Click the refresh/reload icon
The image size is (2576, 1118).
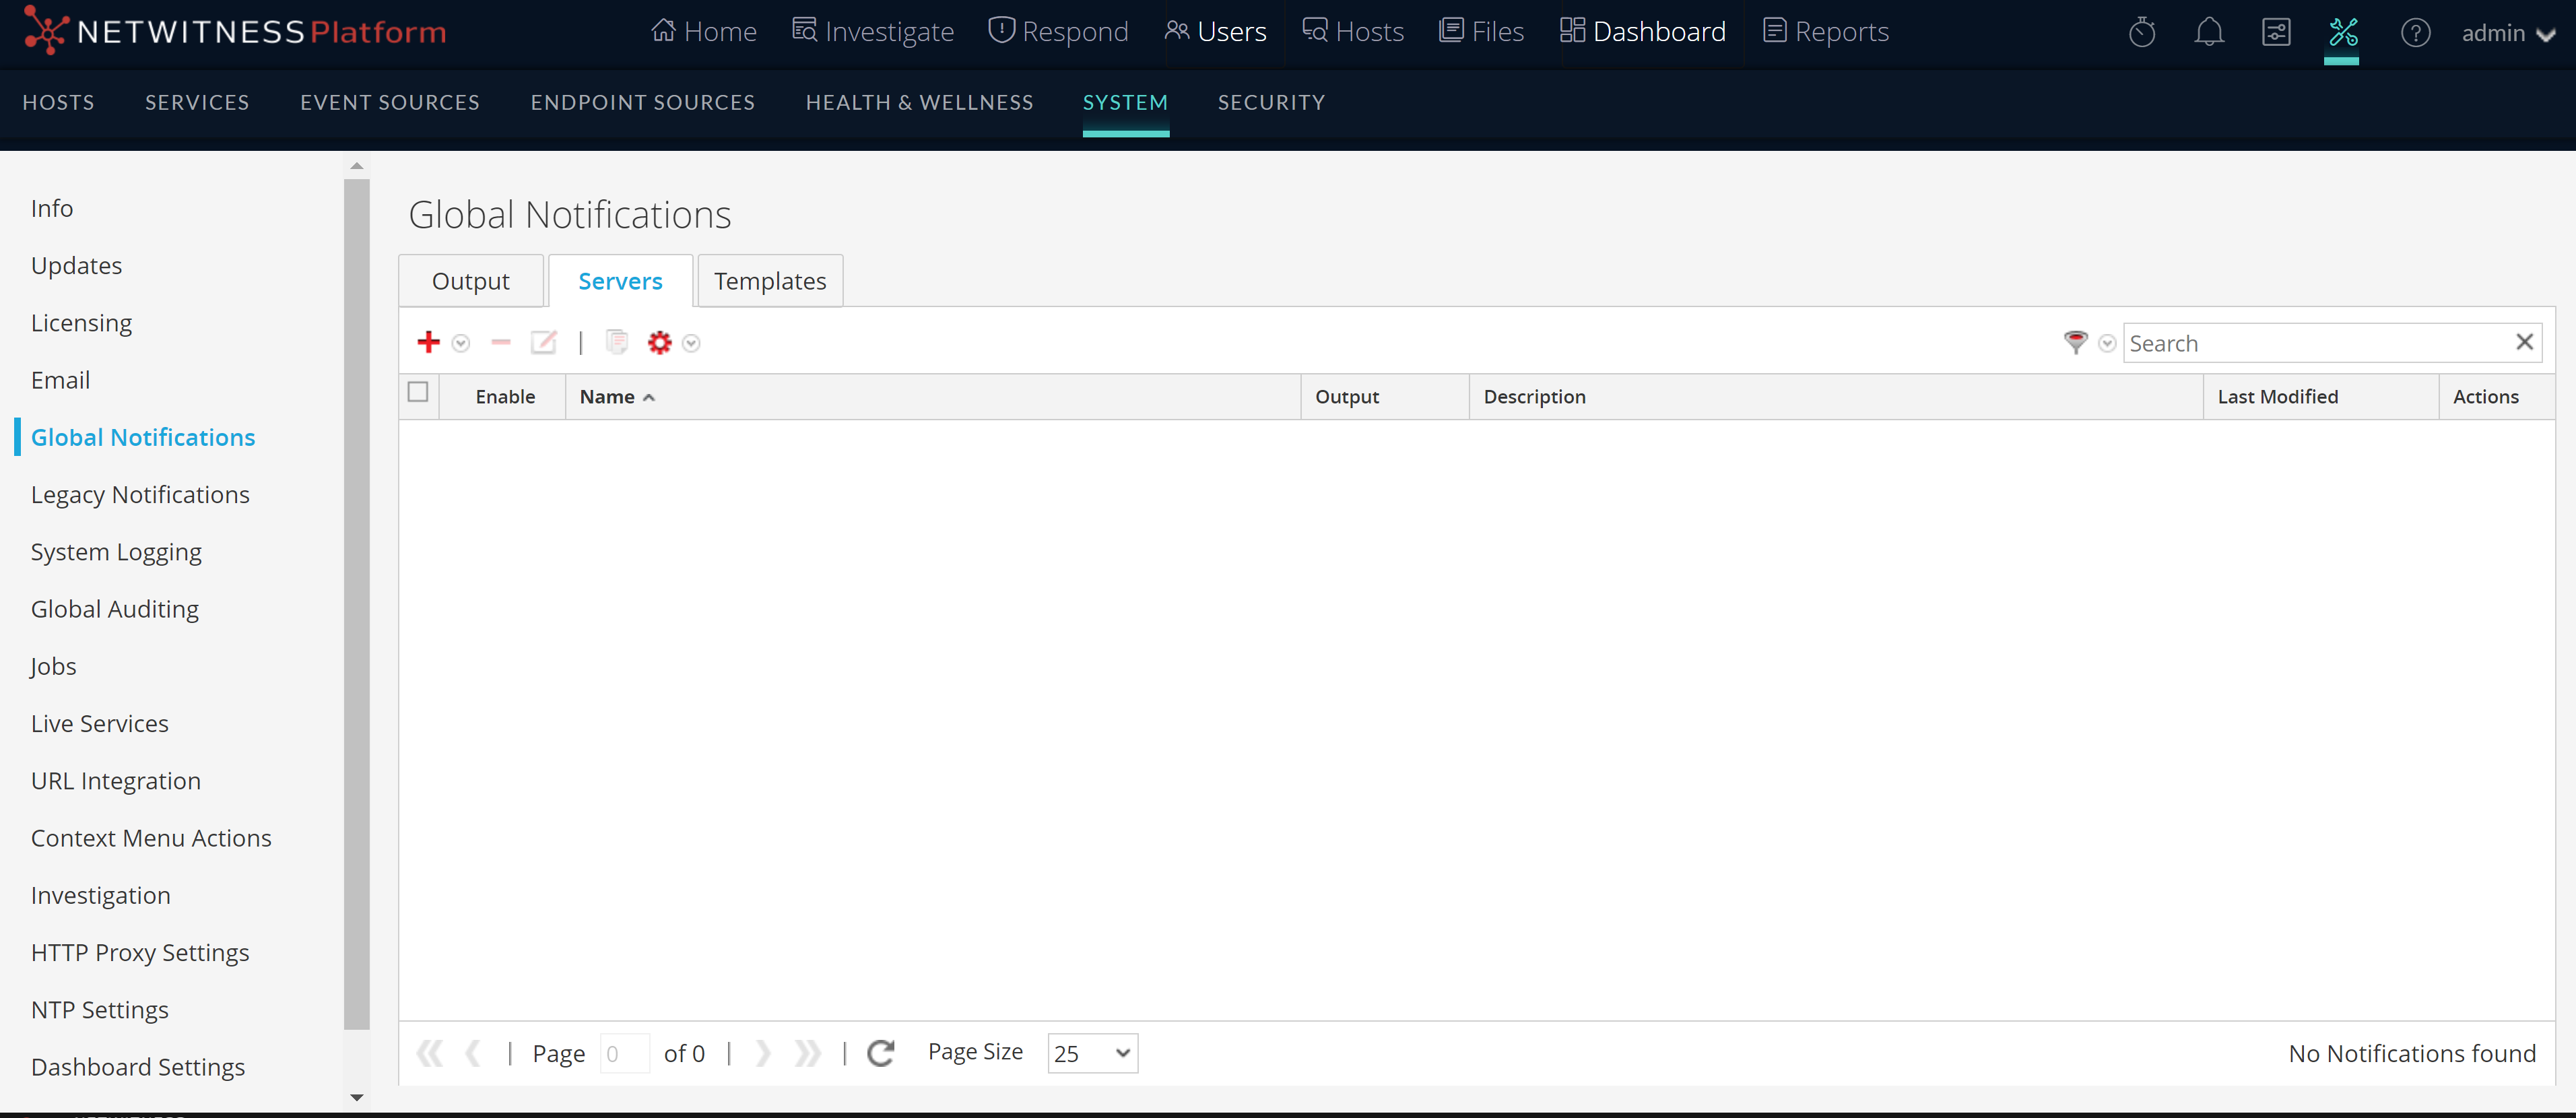click(882, 1052)
